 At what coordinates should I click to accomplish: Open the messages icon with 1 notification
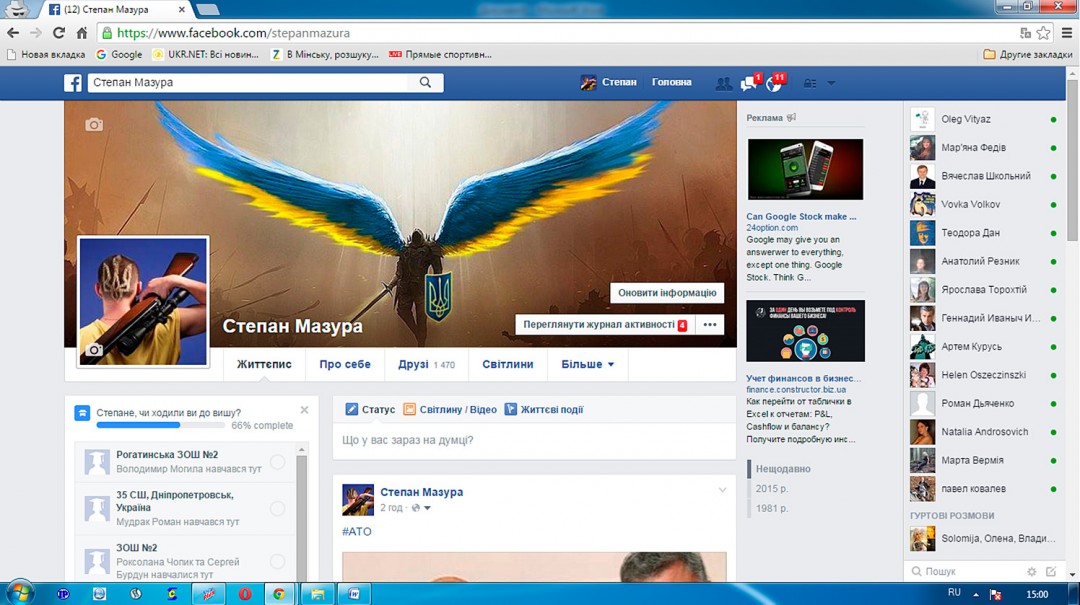(x=748, y=84)
